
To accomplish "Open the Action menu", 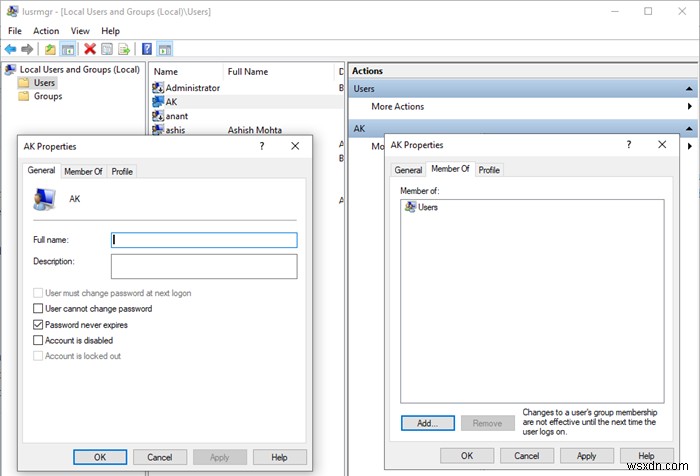I will 46,31.
